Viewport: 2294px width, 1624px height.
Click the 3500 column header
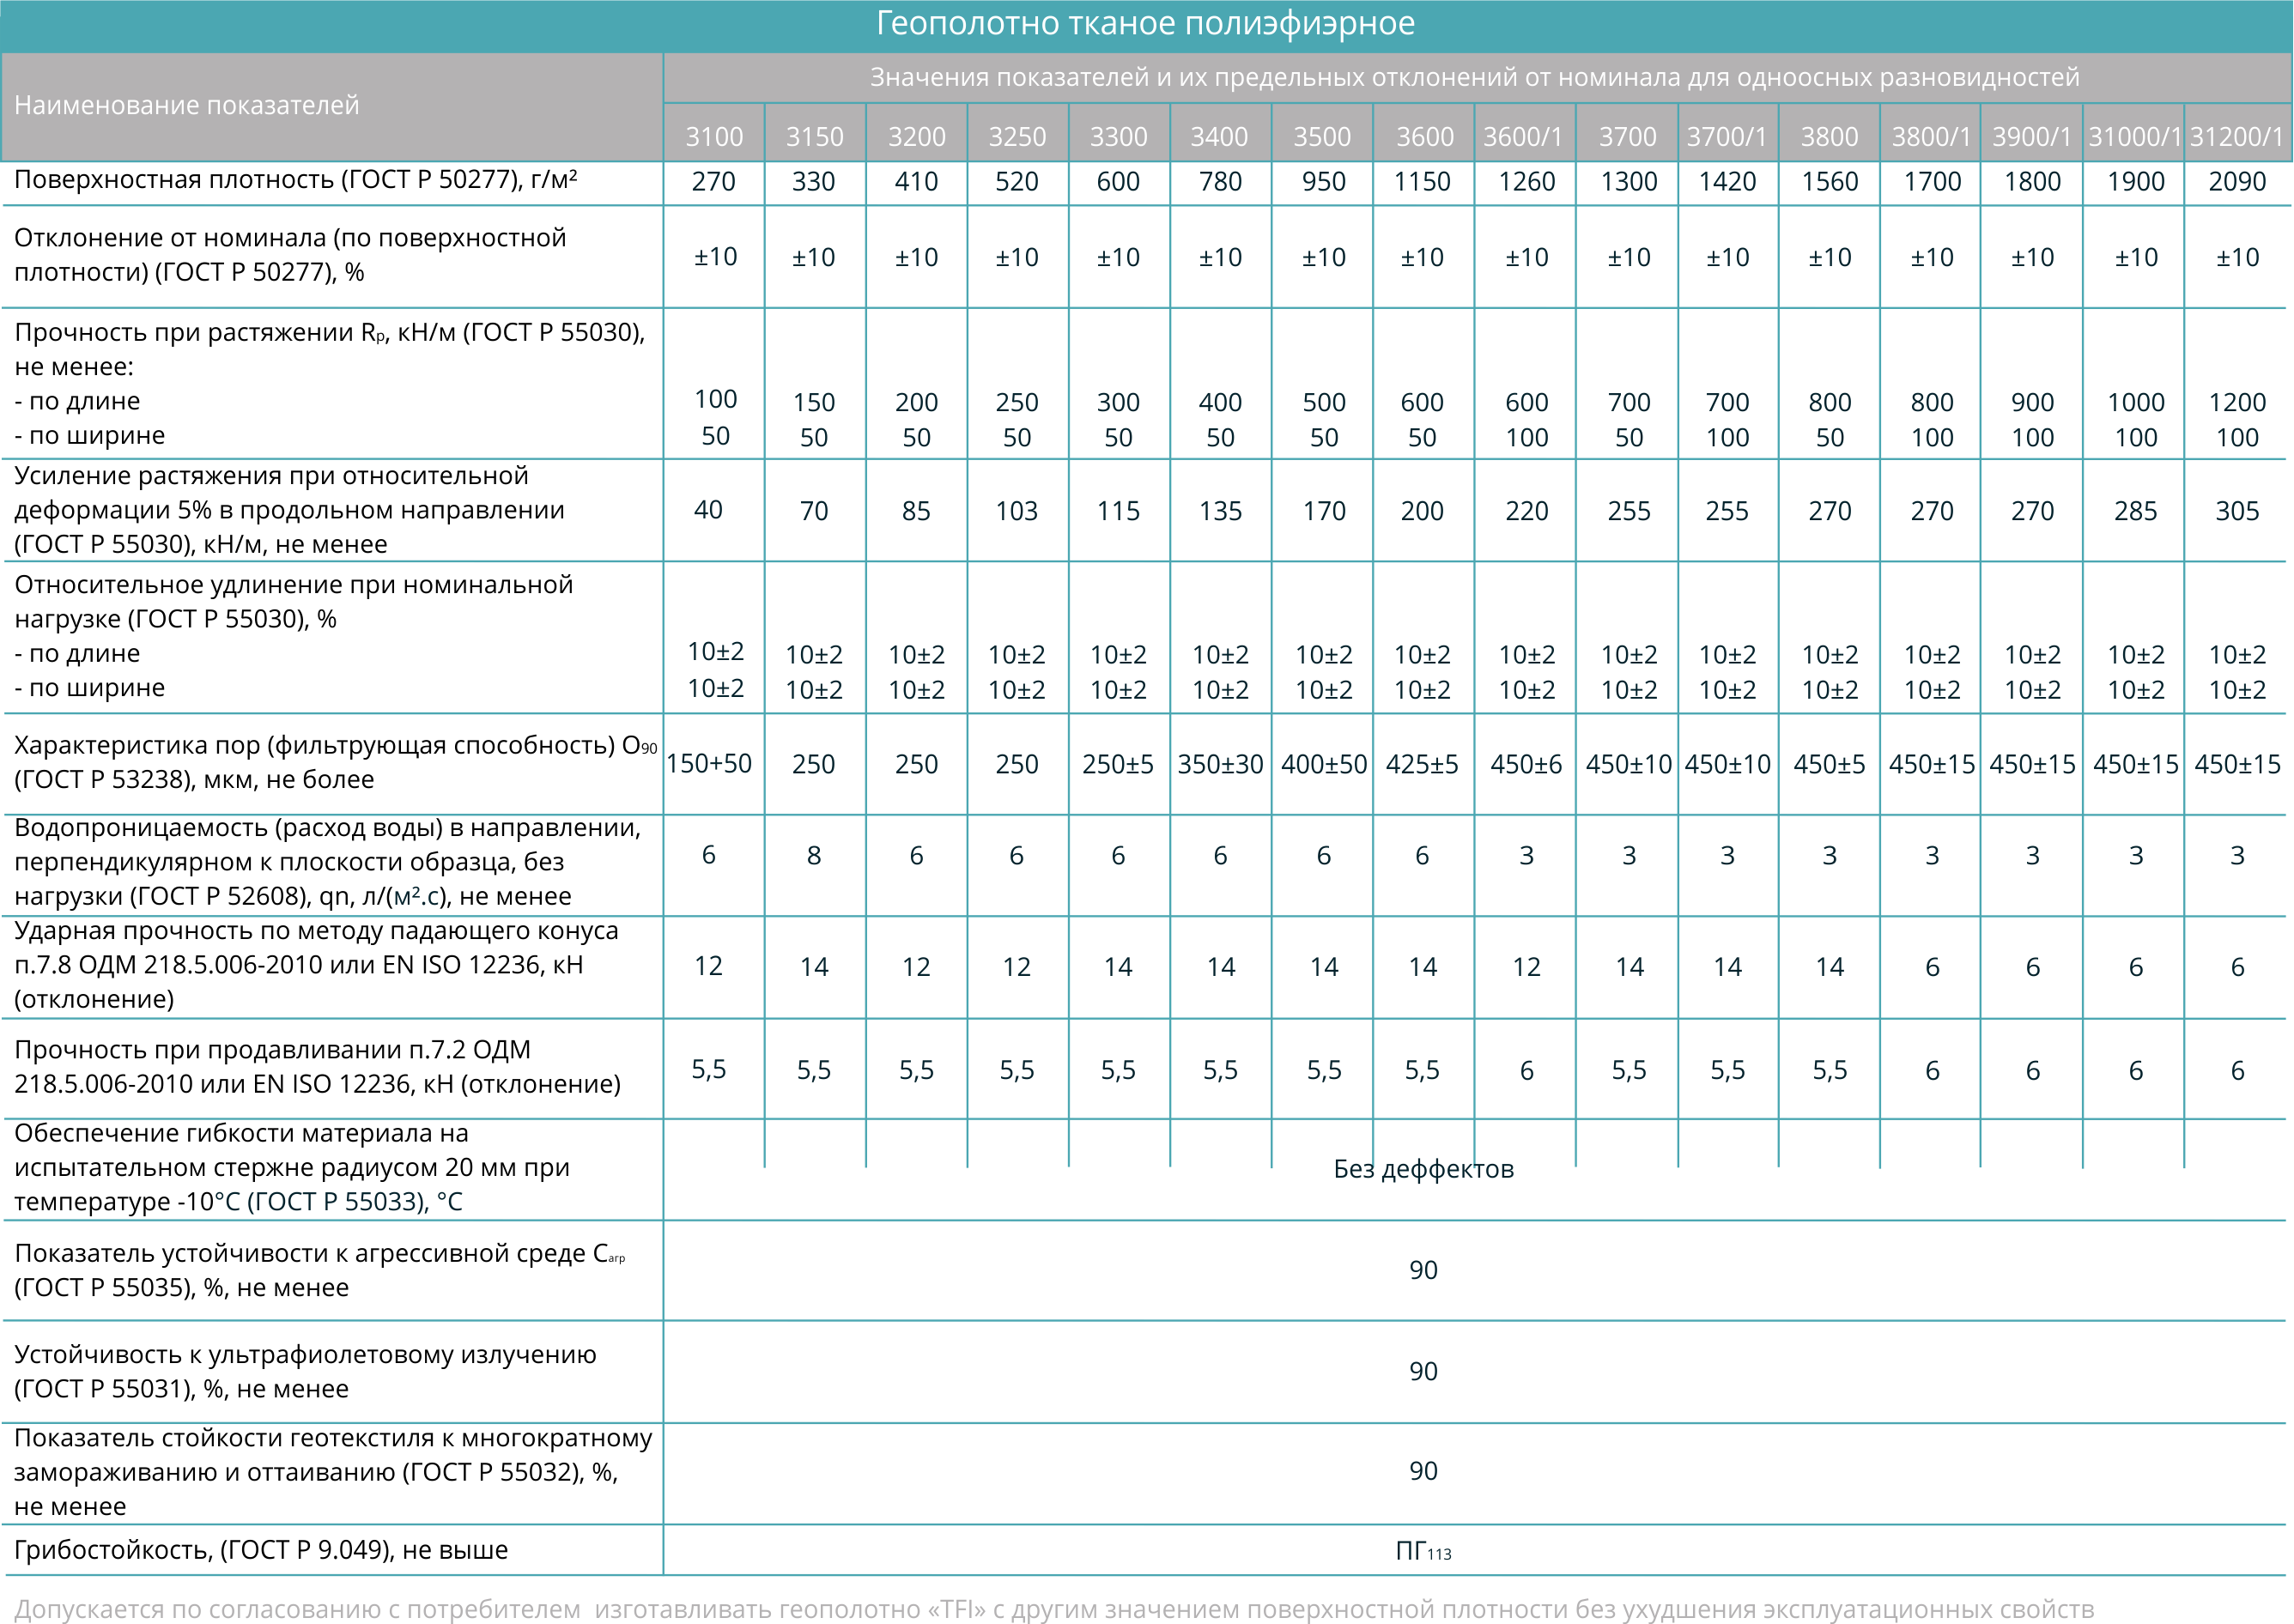coord(1322,136)
